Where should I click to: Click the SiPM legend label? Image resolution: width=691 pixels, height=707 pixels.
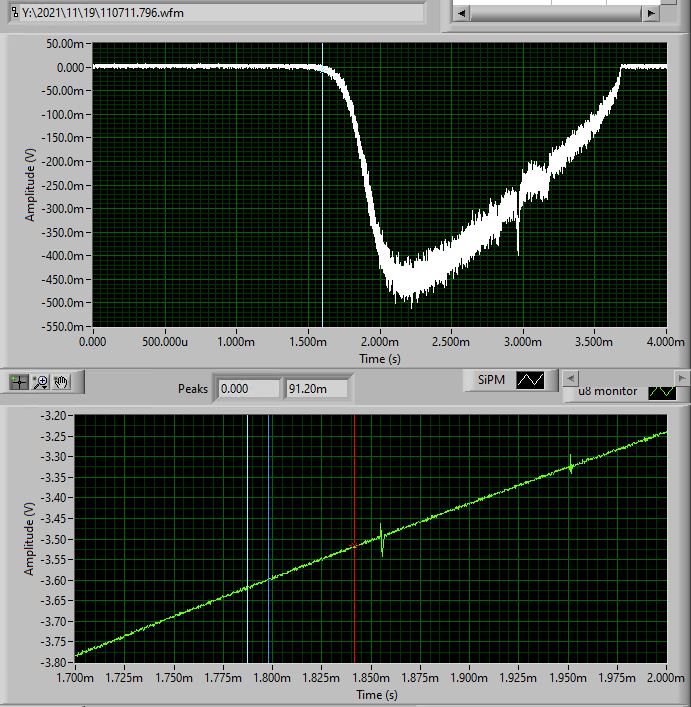[x=490, y=380]
